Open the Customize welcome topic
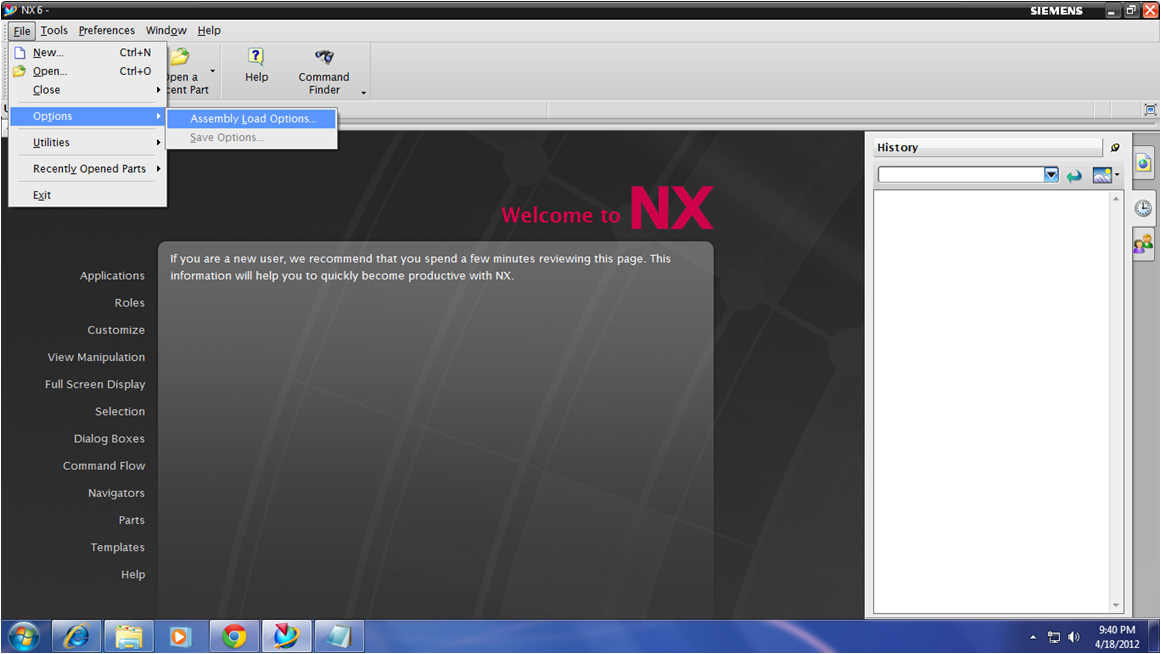This screenshot has width=1161, height=654. pos(116,330)
